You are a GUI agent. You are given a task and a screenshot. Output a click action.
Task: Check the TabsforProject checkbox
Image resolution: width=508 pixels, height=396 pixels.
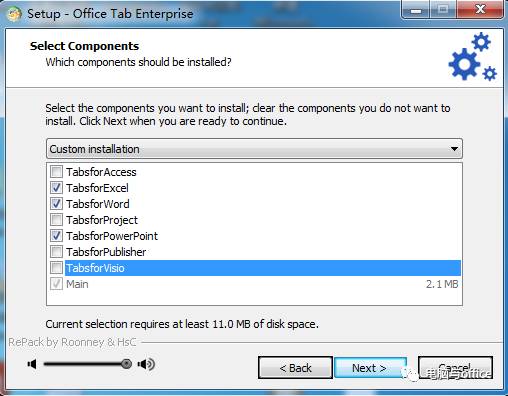[56, 220]
